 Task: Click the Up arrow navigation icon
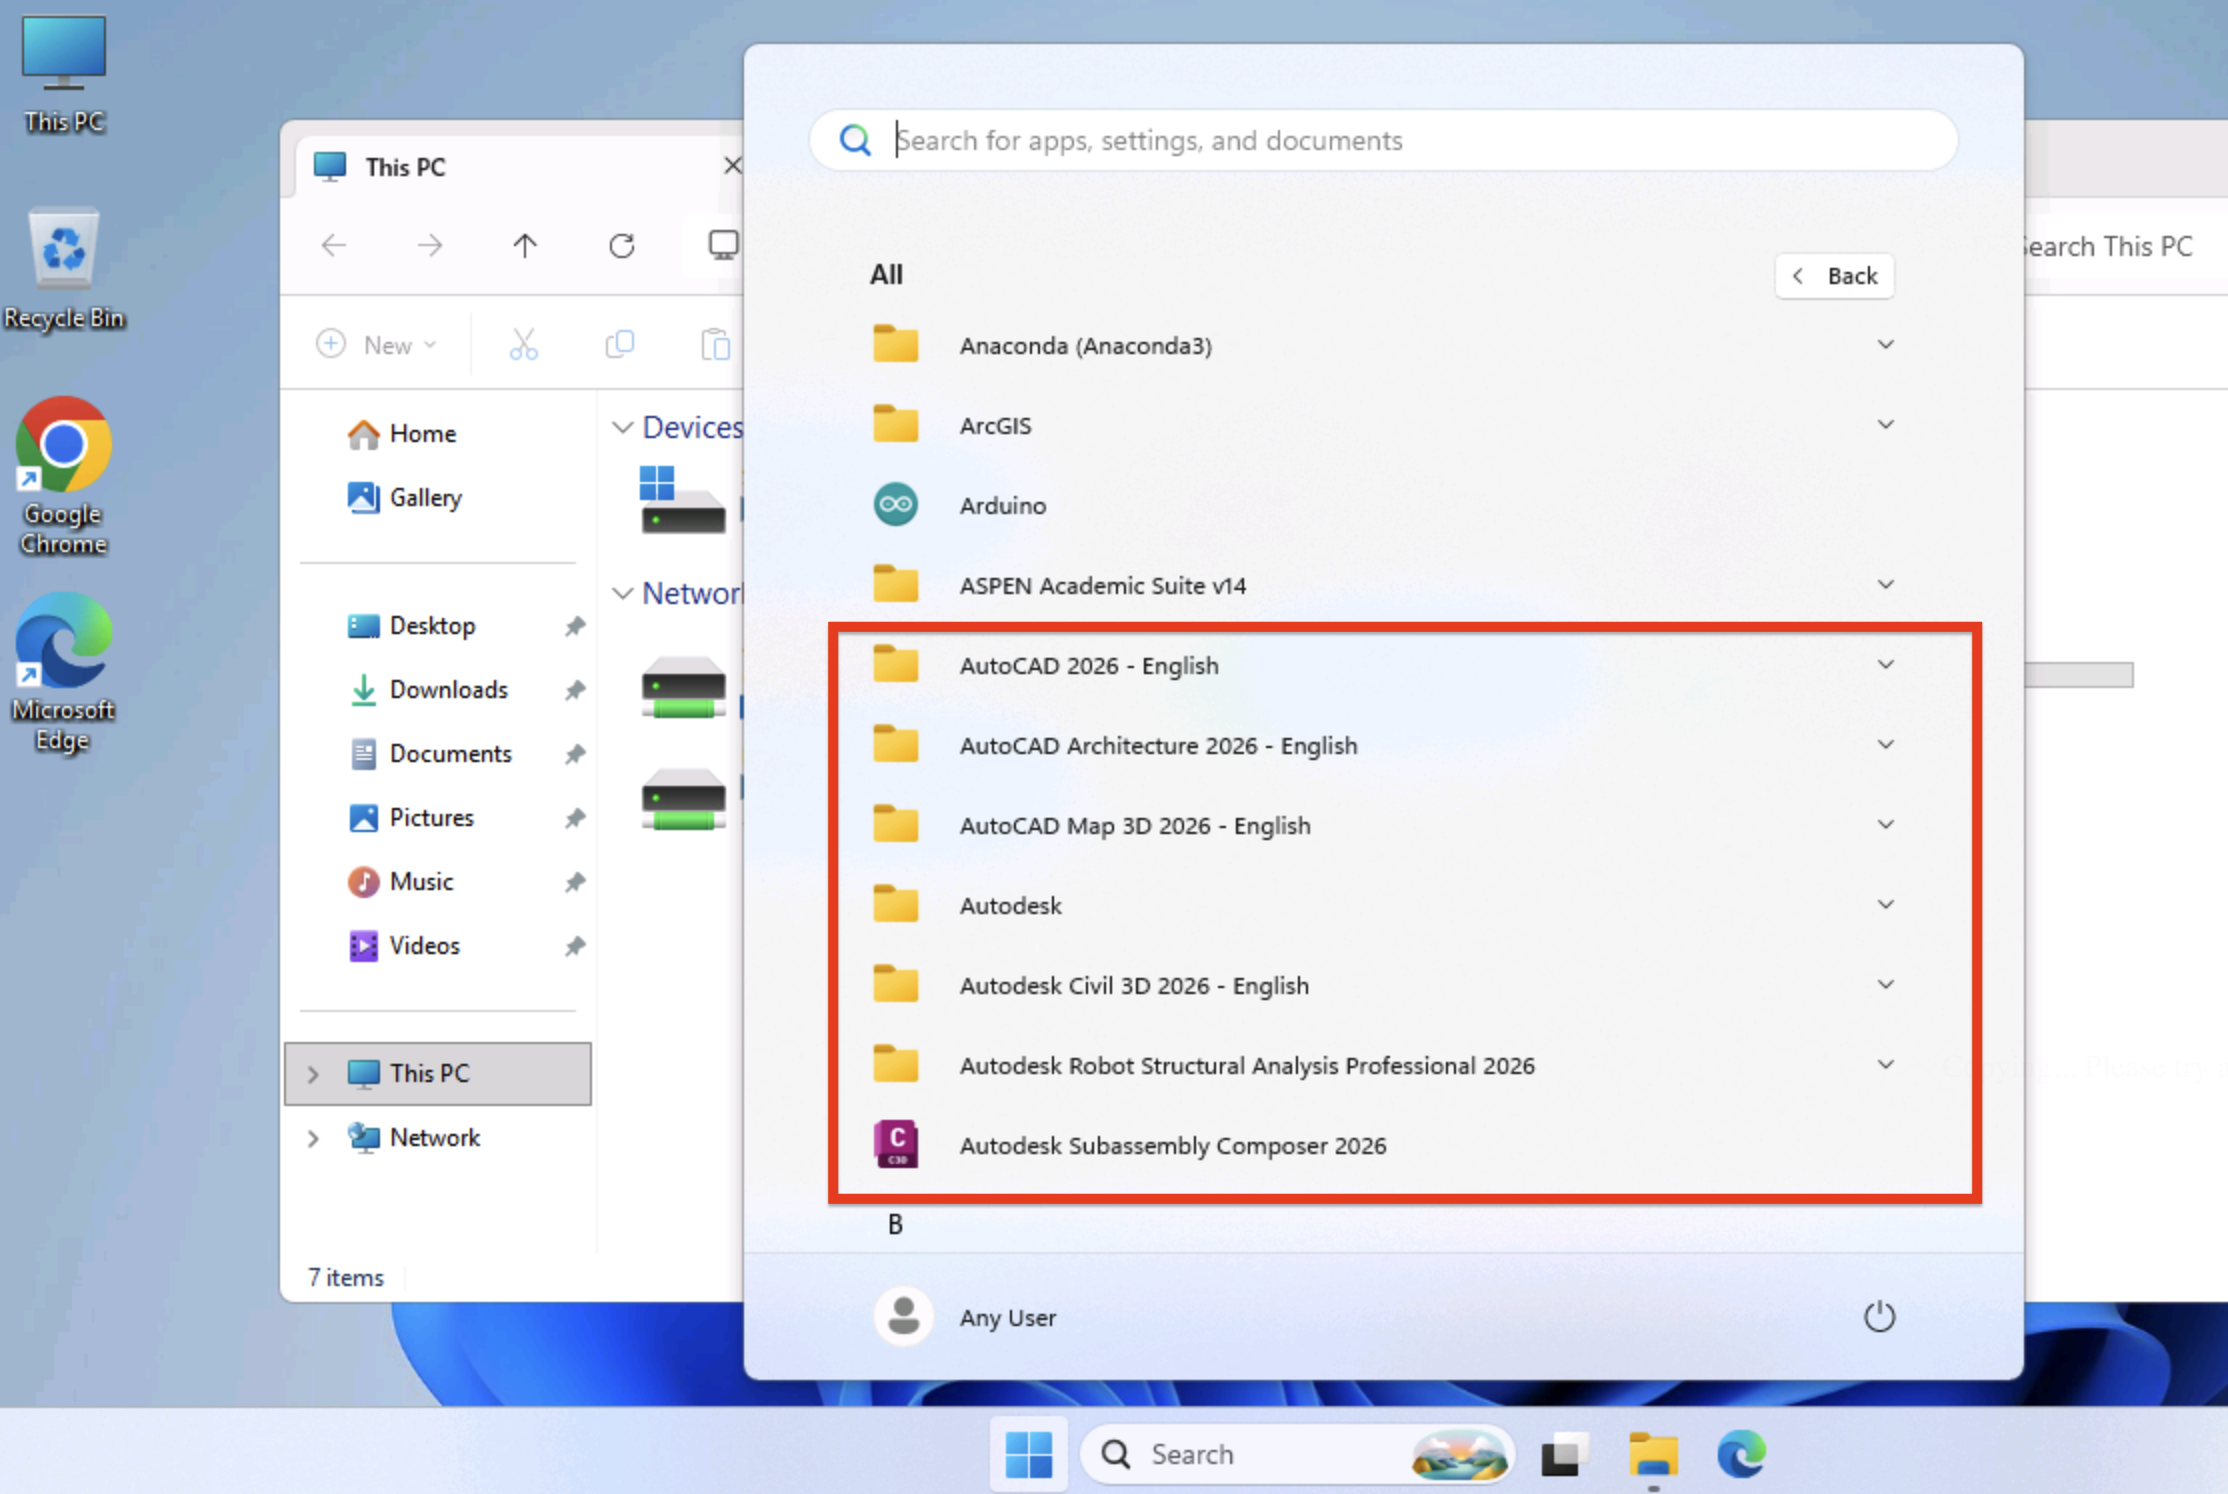coord(525,246)
